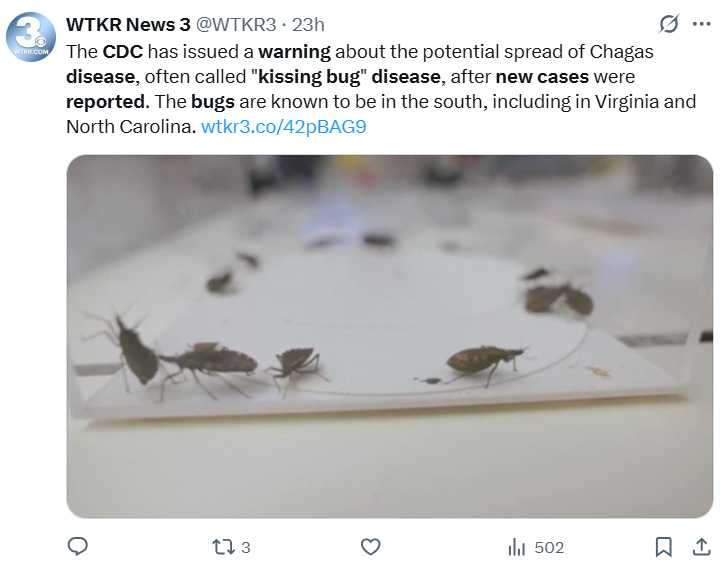This screenshot has width=721, height=565.
Task: Bookmark this WTKR post
Action: click(663, 547)
